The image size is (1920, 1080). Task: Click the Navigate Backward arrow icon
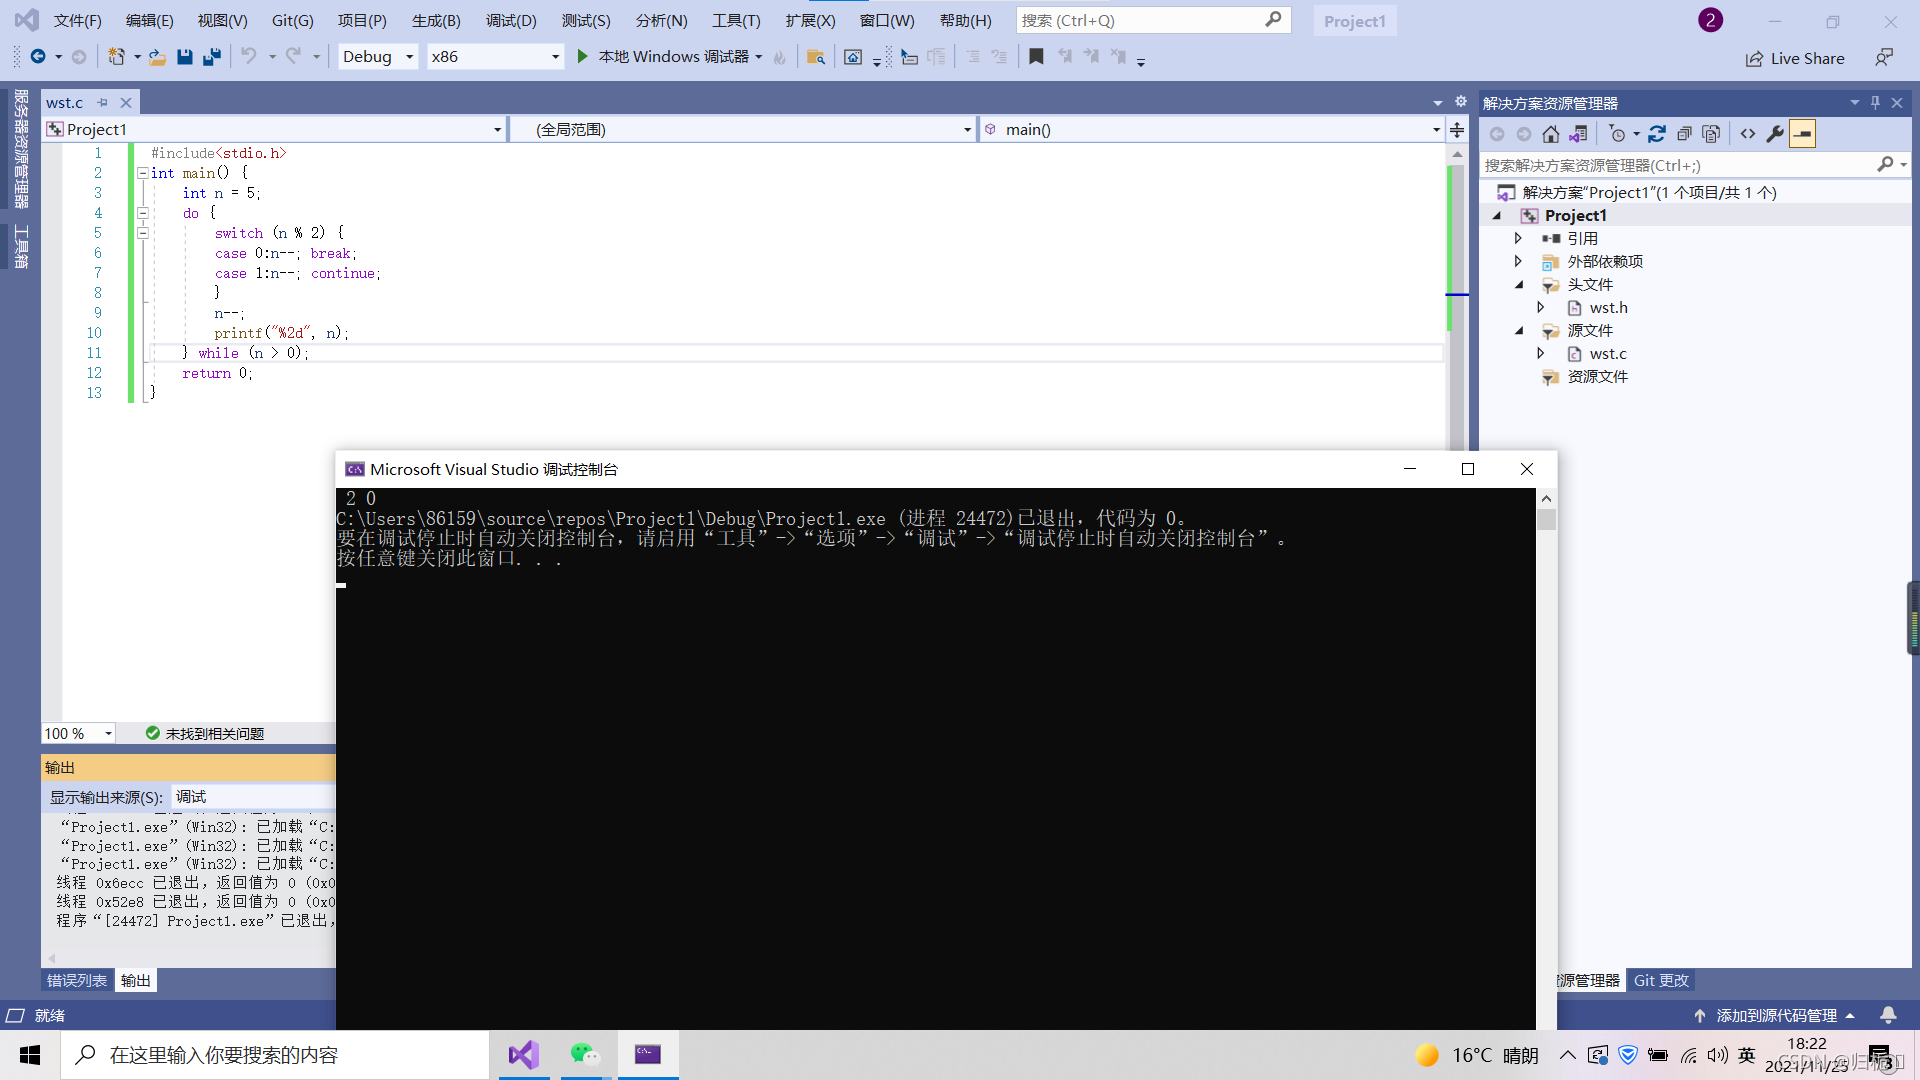pyautogui.click(x=38, y=57)
